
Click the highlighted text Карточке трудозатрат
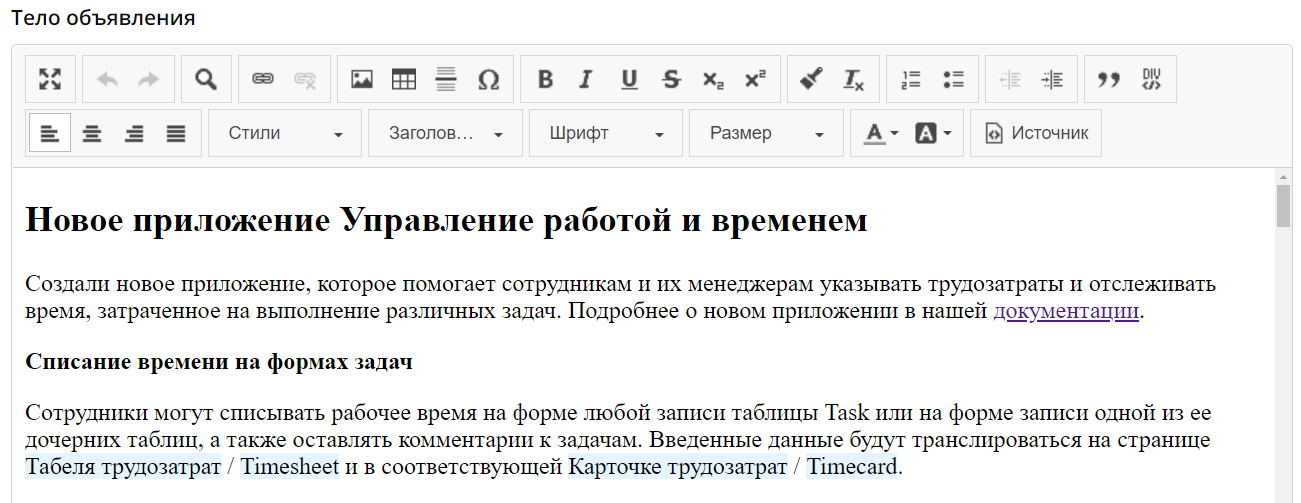(679, 466)
